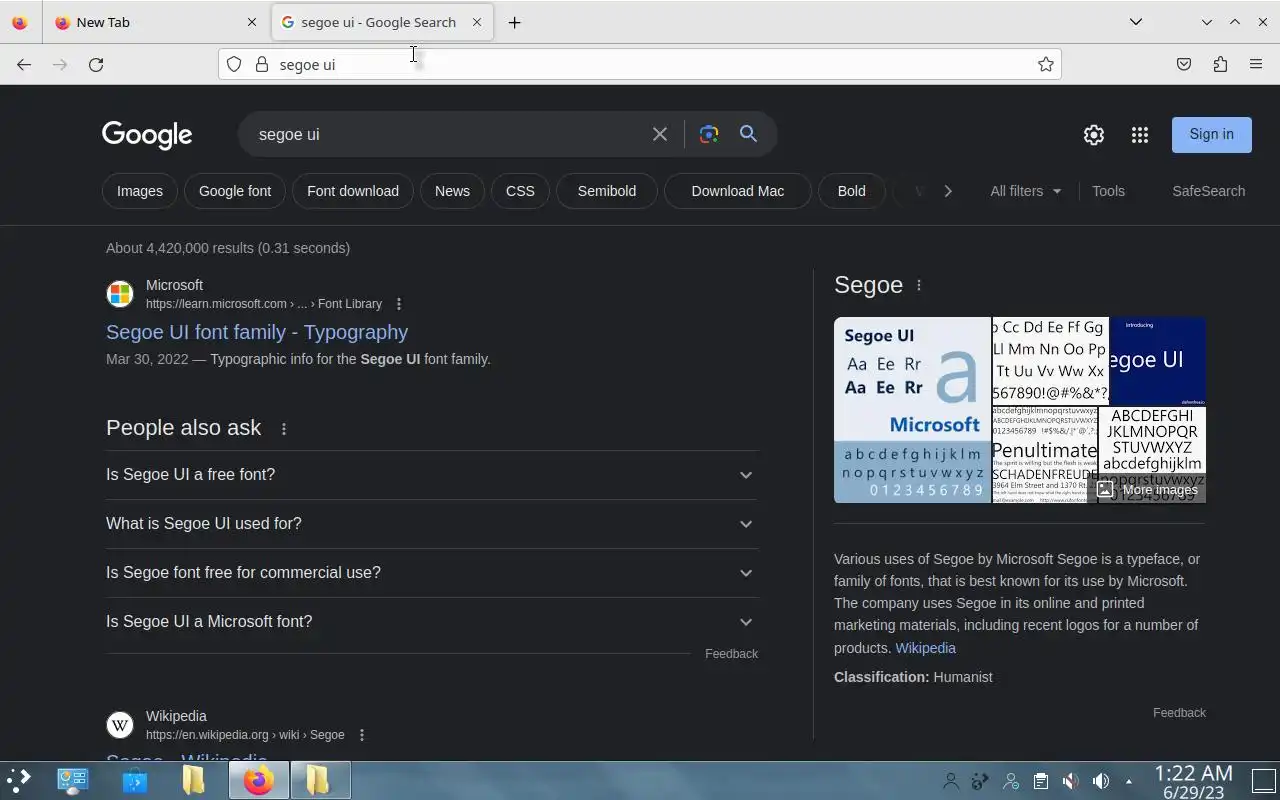This screenshot has height=800, width=1280.
Task: Open SafeSearch settings
Action: [x=1209, y=191]
